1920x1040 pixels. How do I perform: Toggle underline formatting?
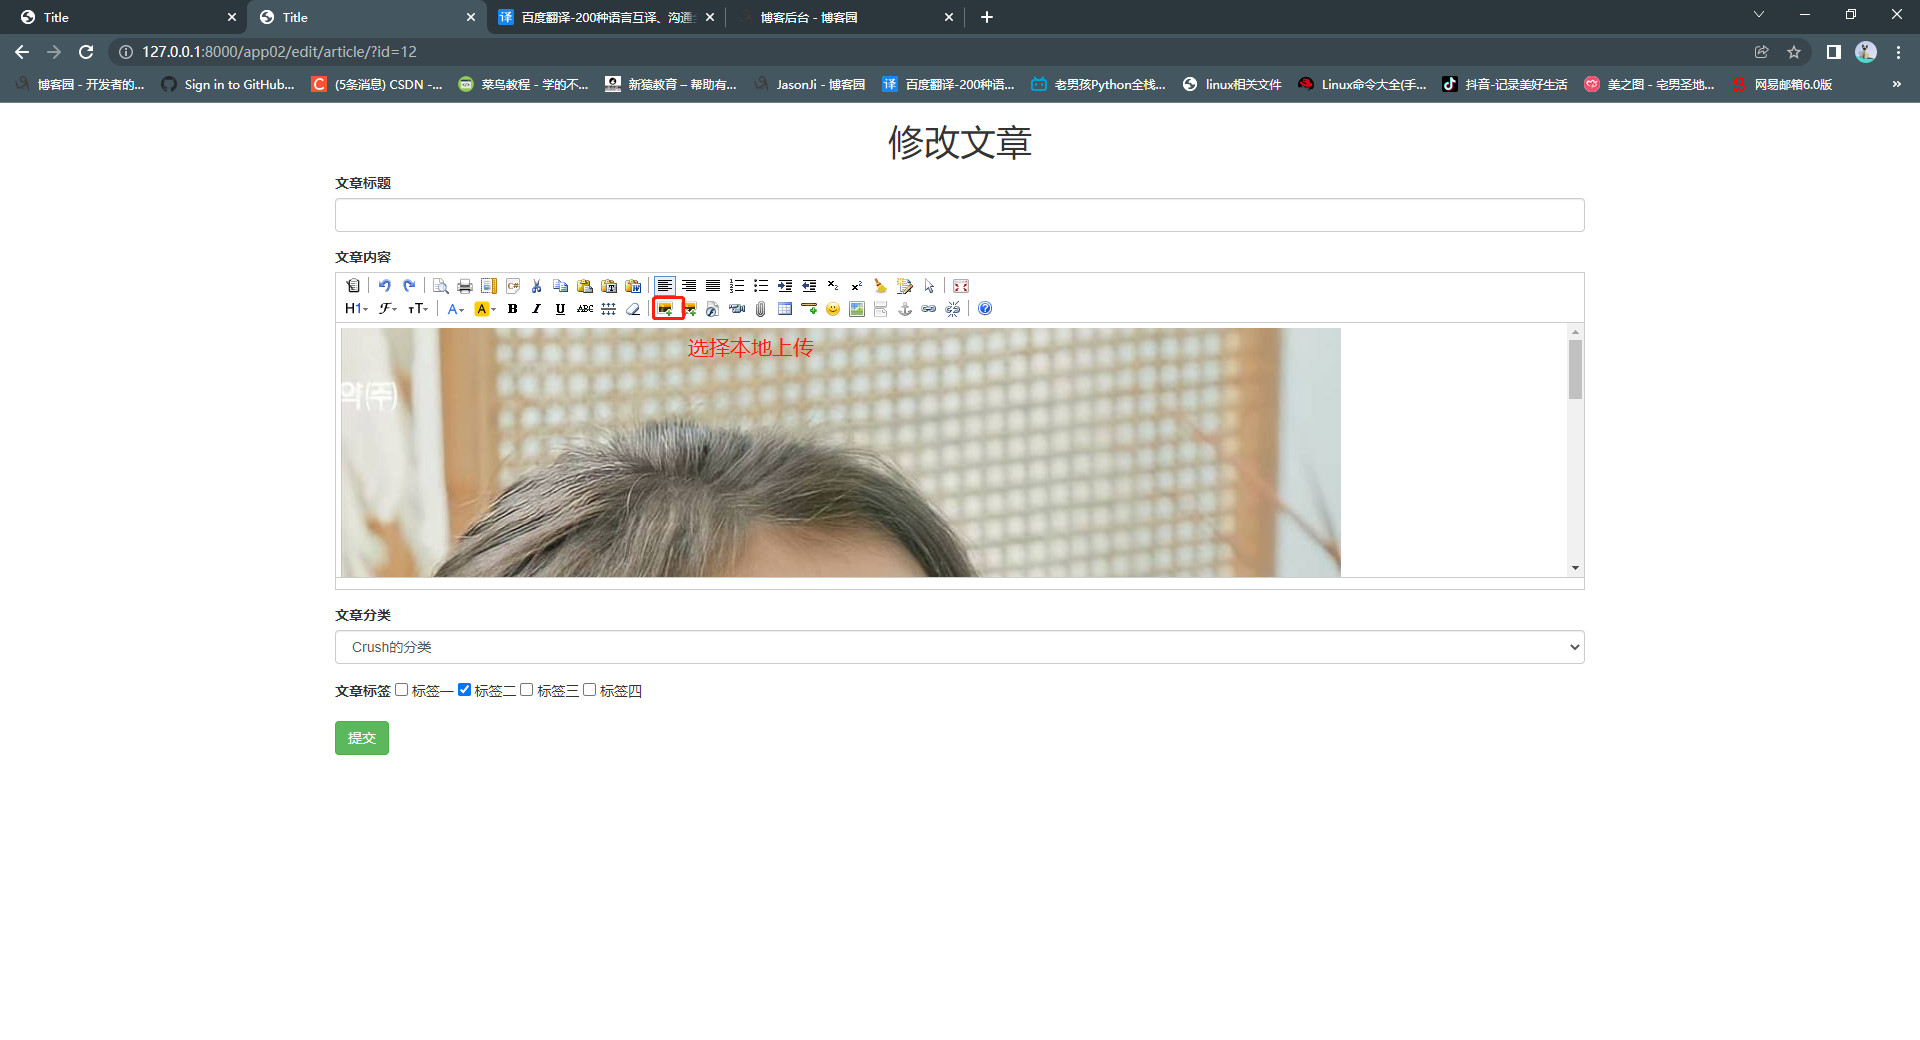pos(560,309)
